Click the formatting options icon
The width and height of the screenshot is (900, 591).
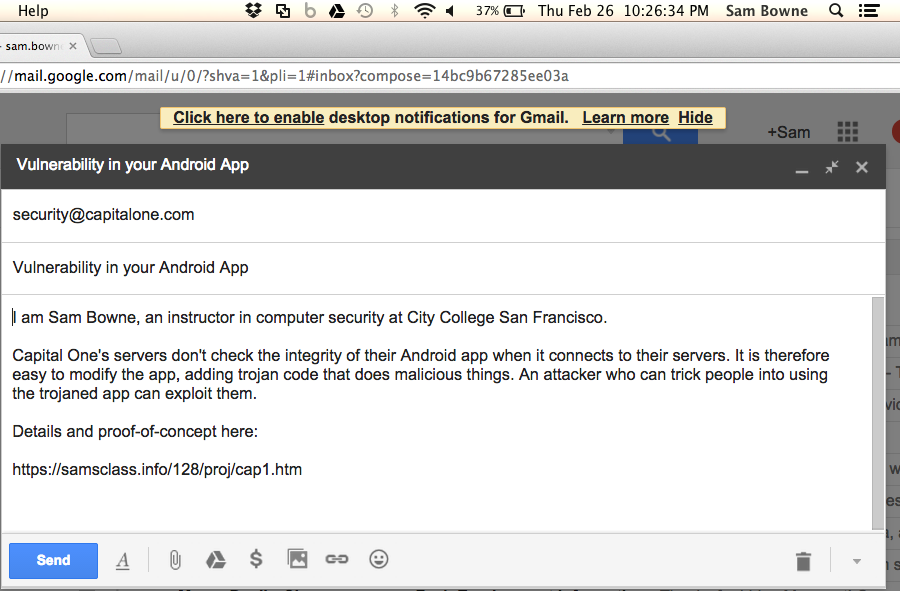coord(123,561)
